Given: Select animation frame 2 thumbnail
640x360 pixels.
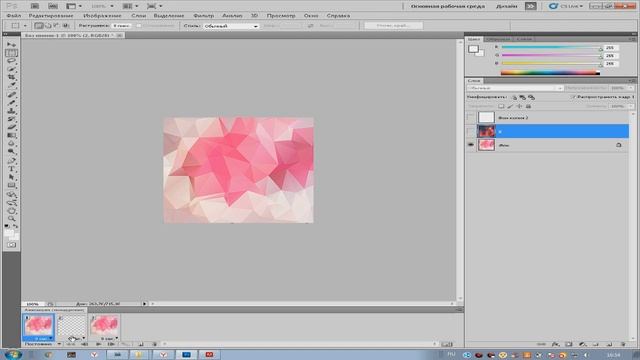Looking at the screenshot, I should point(71,325).
